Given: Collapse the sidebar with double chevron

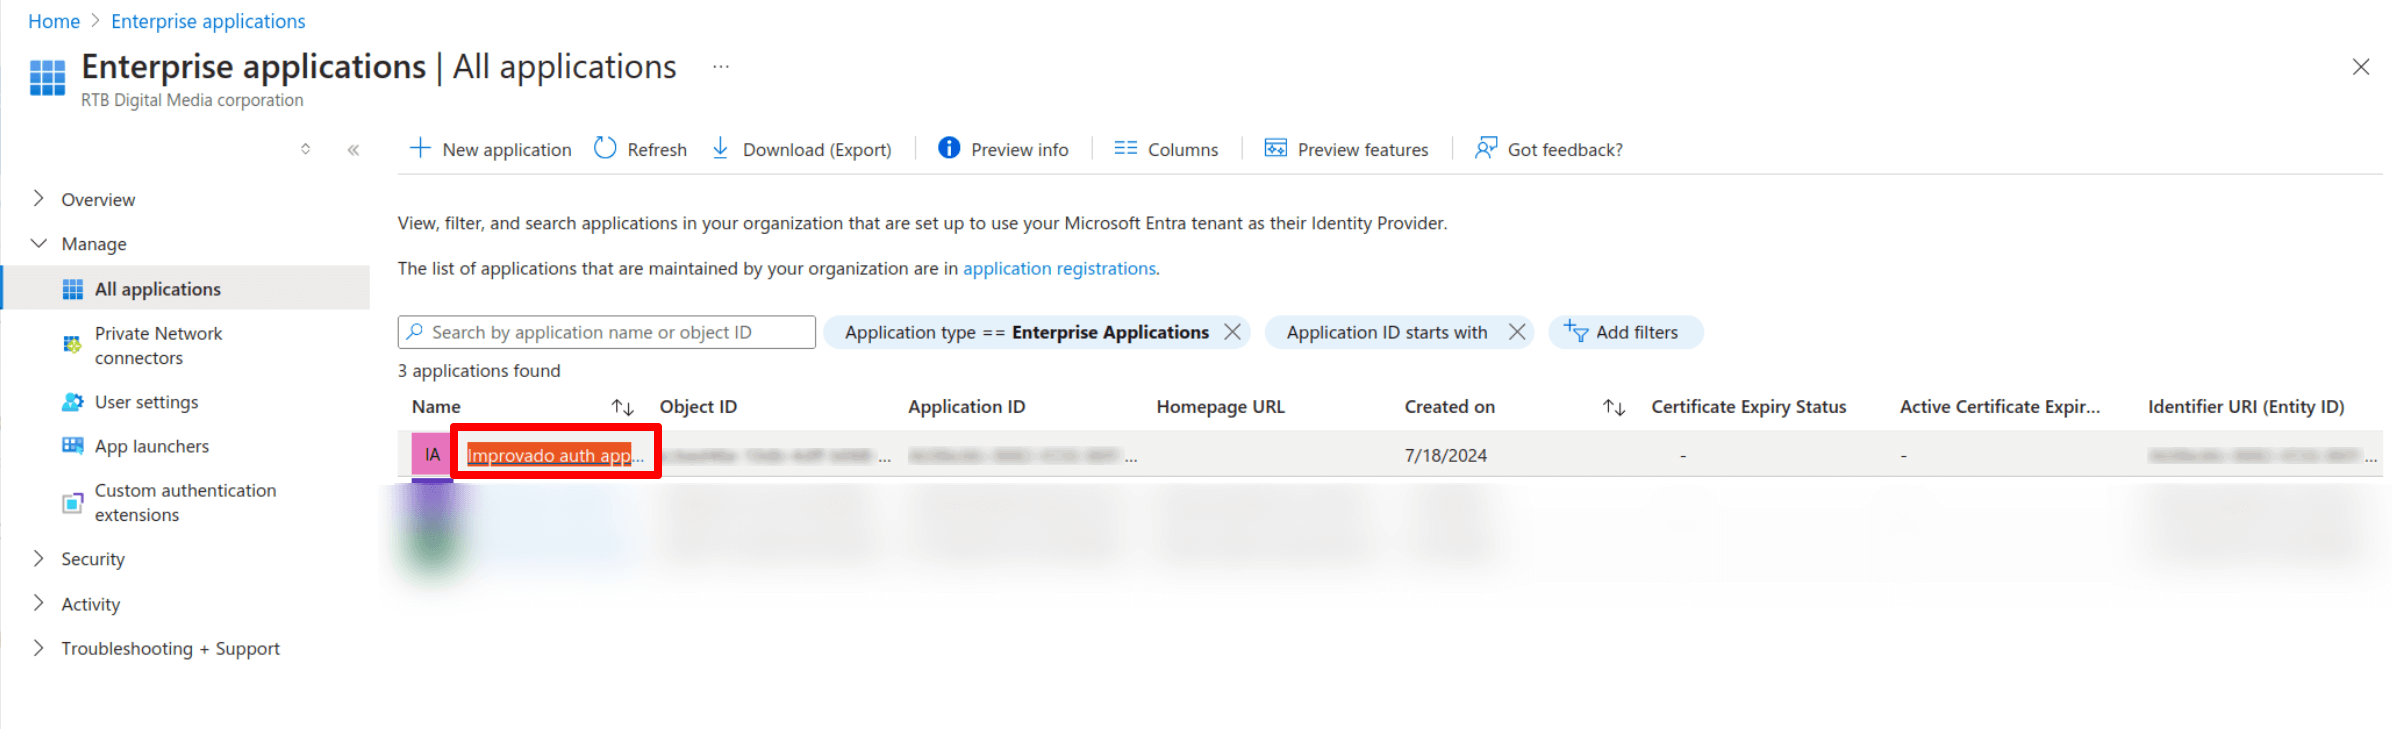Looking at the screenshot, I should point(353,150).
